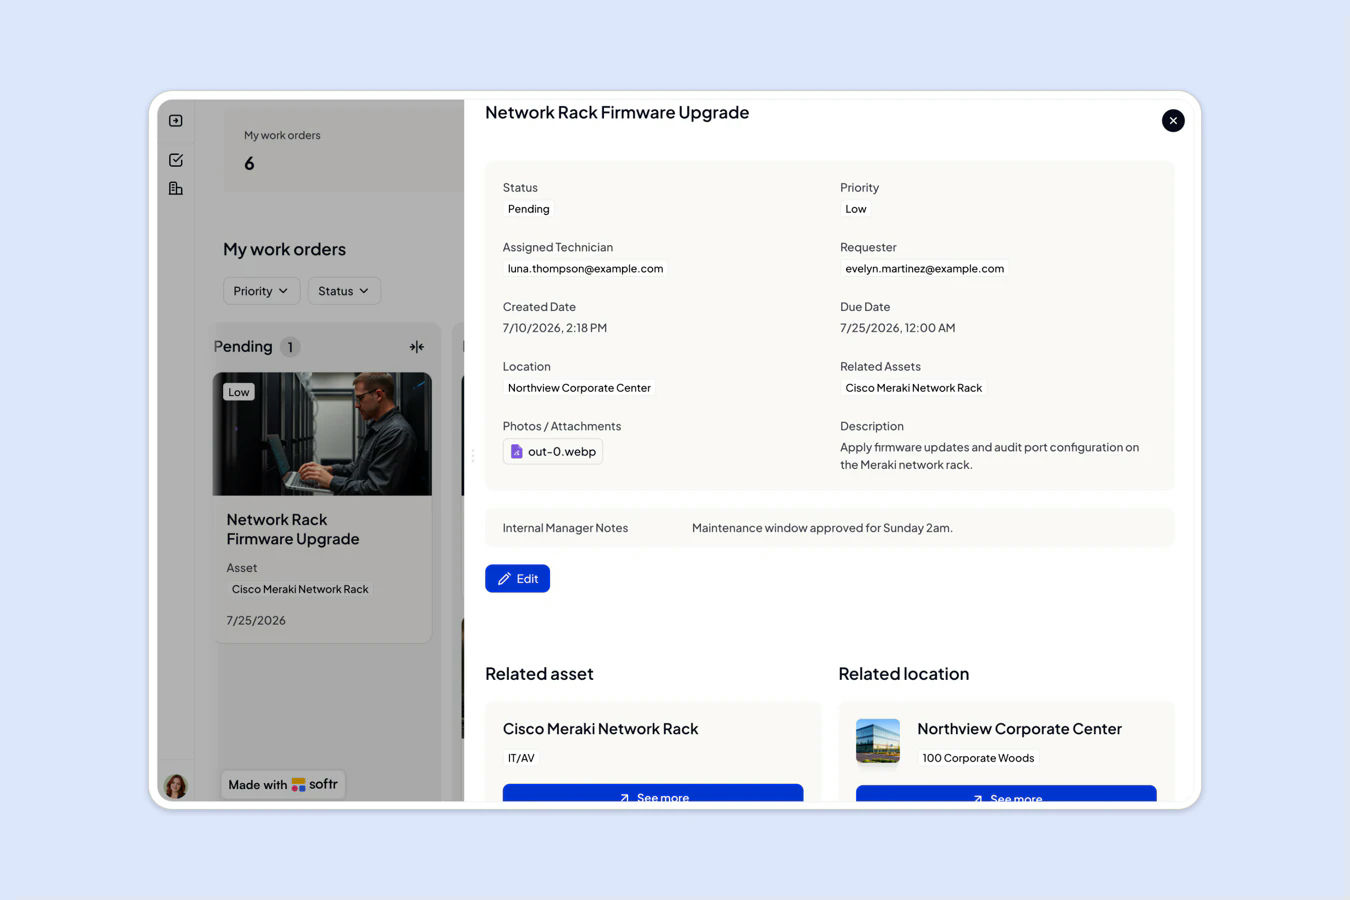Viewport: 1350px width, 900px height.
Task: Click the Pending column heading
Action: (243, 347)
